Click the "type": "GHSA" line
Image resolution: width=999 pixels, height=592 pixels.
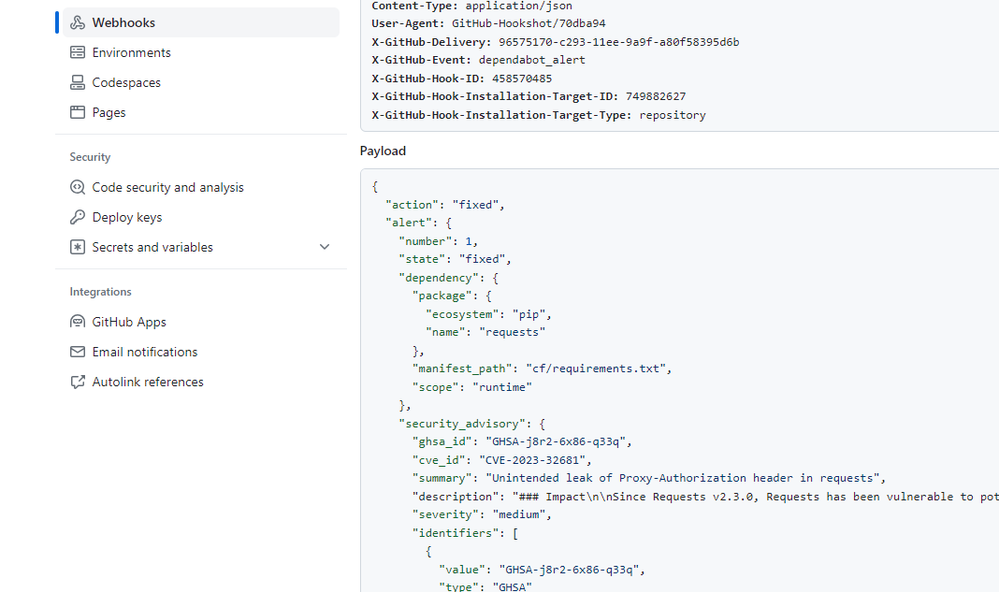[485, 586]
